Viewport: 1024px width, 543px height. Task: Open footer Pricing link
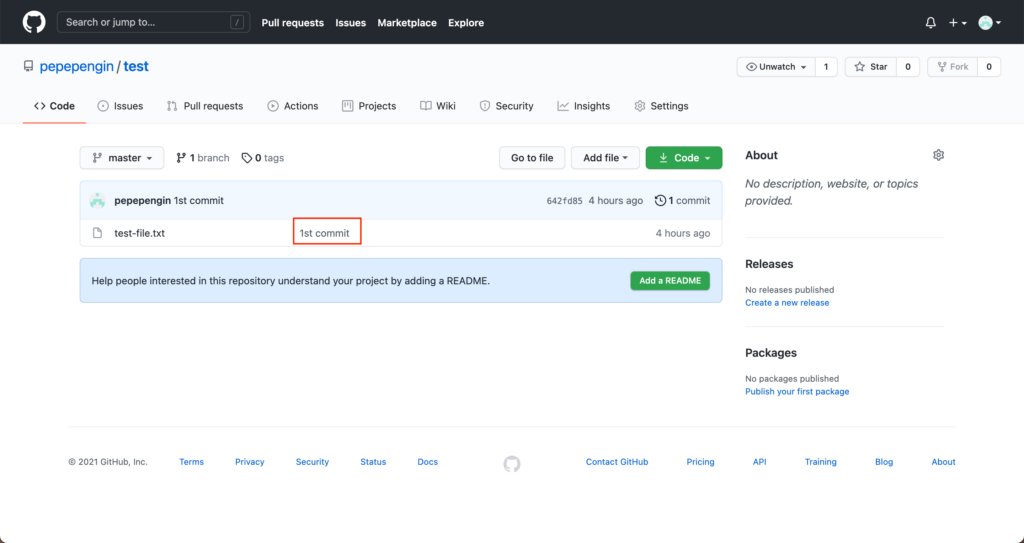(700, 462)
